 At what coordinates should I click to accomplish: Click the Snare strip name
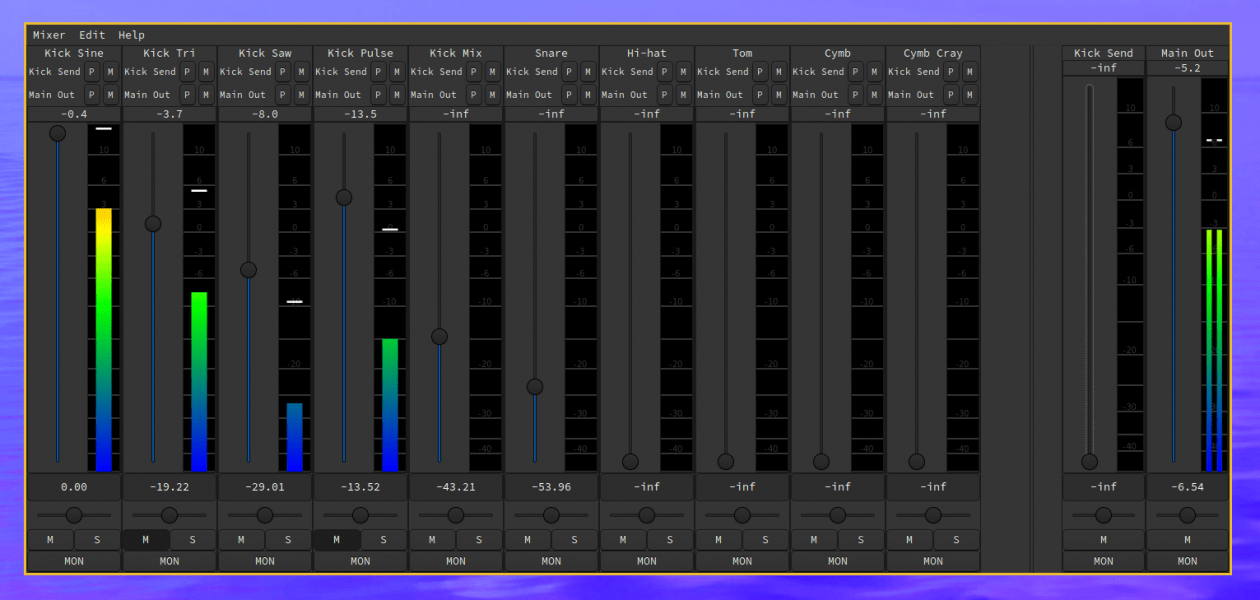[551, 53]
